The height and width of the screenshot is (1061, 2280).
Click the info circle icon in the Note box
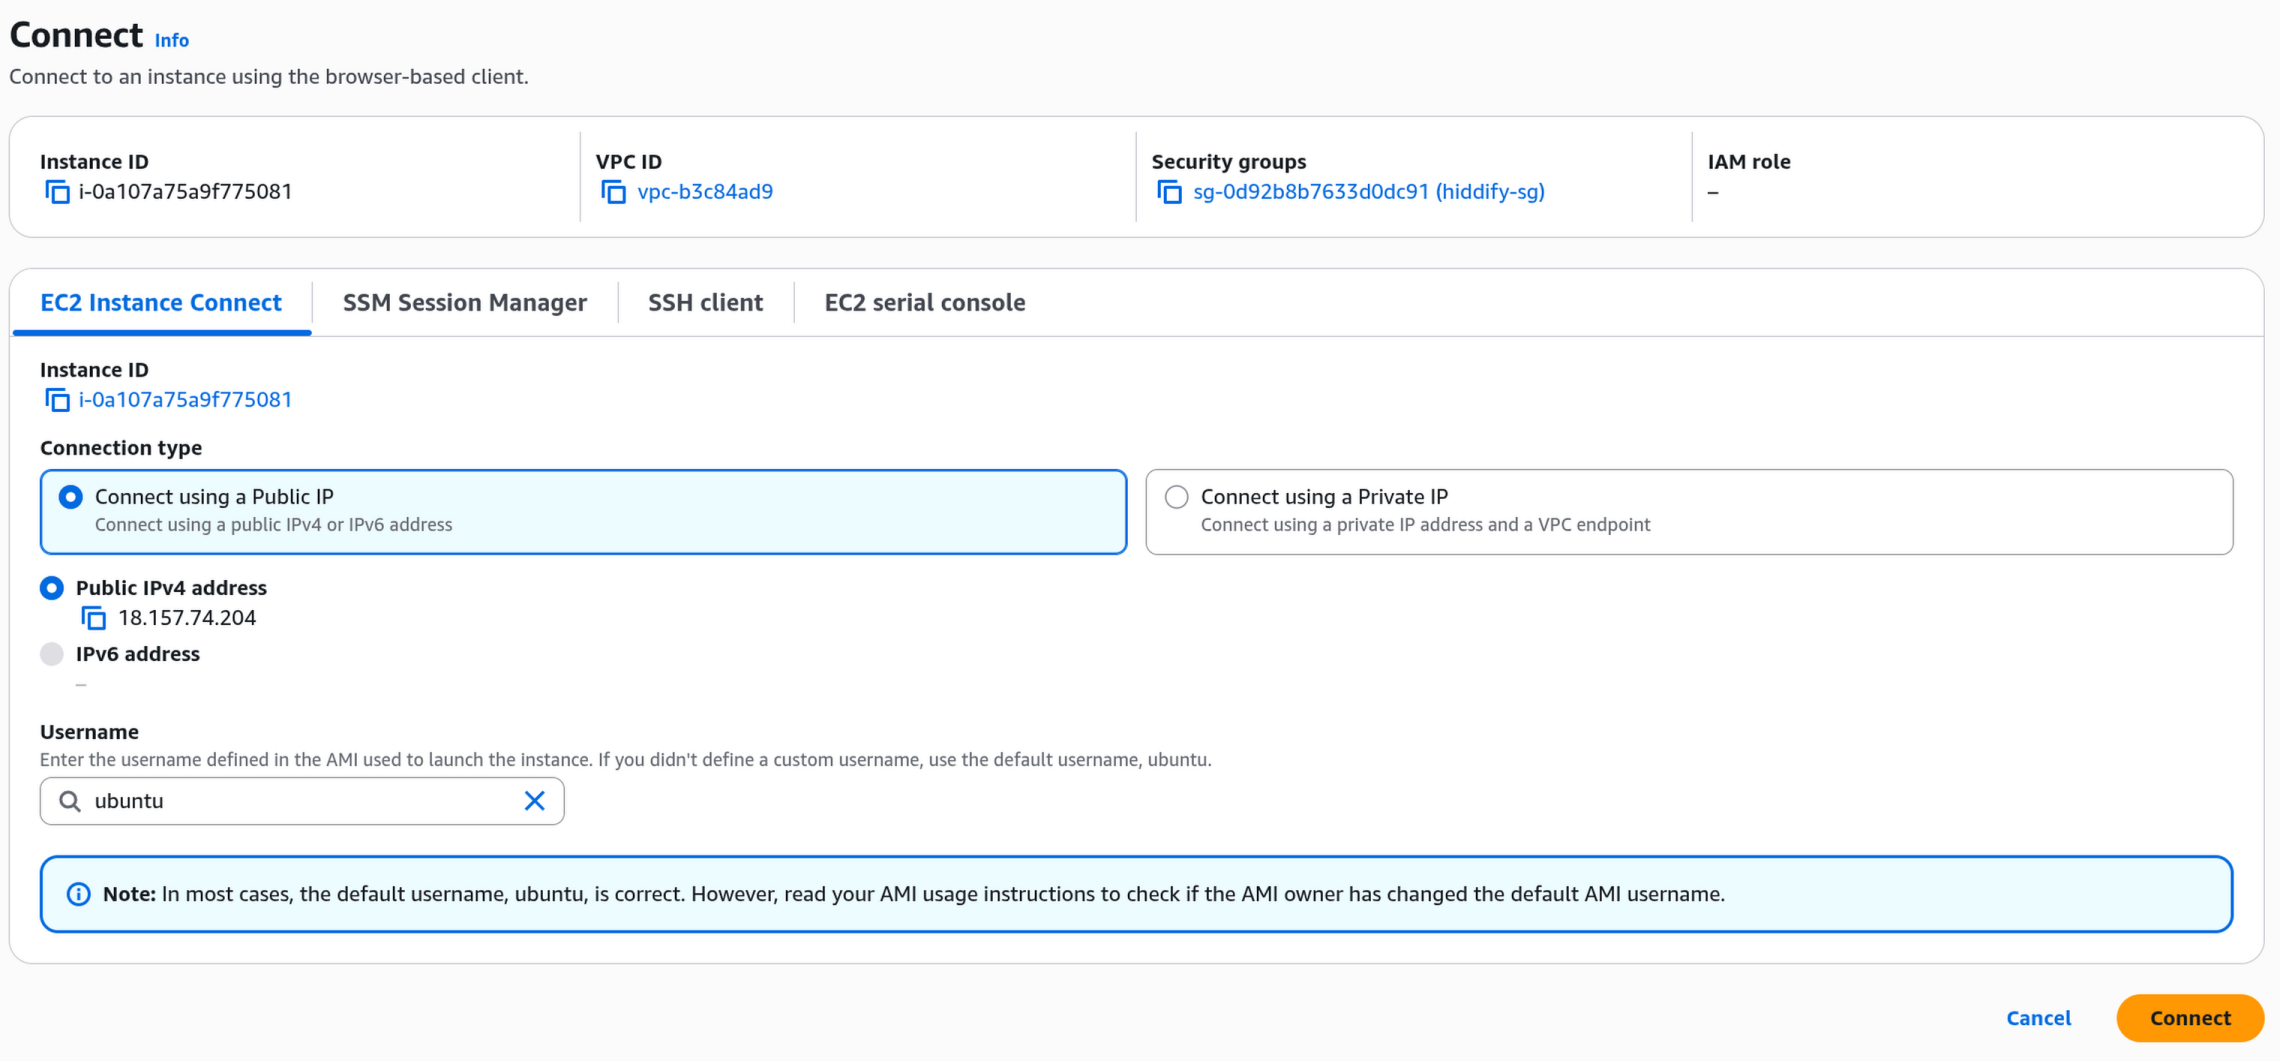point(77,893)
